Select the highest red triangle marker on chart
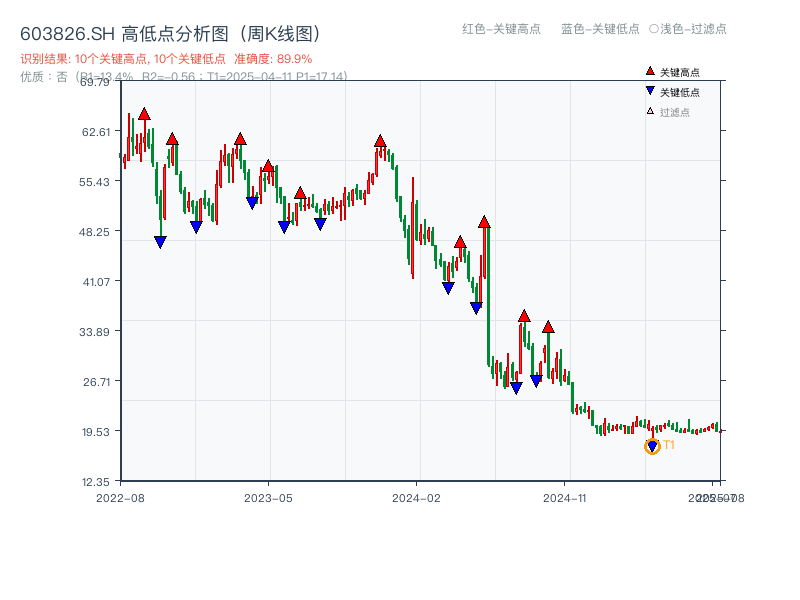The image size is (800, 600). pos(145,113)
